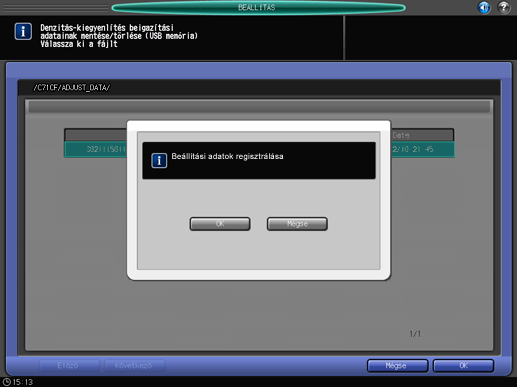Confirm the dialog with its OK button
517x387 pixels.
[220, 224]
